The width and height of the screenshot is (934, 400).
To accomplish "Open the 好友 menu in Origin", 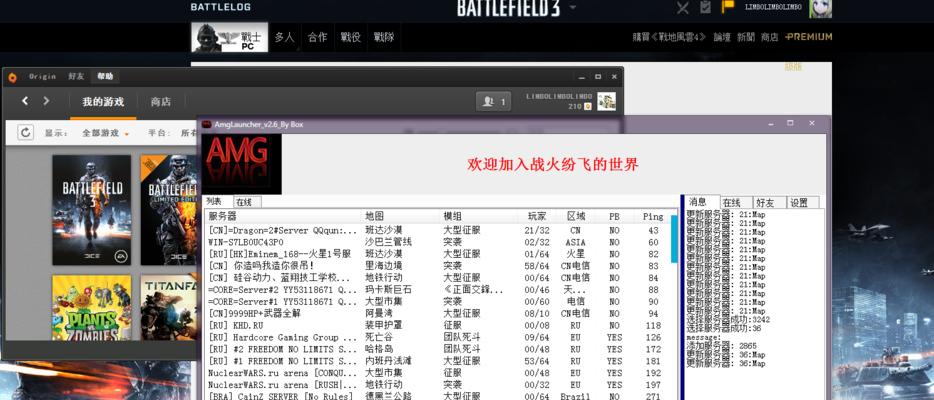I will [x=76, y=77].
